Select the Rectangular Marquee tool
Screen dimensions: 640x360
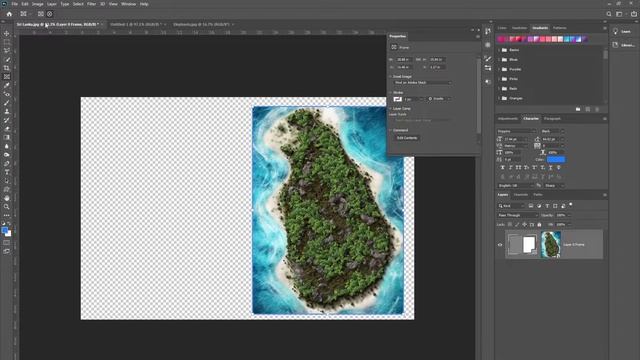click(7, 42)
